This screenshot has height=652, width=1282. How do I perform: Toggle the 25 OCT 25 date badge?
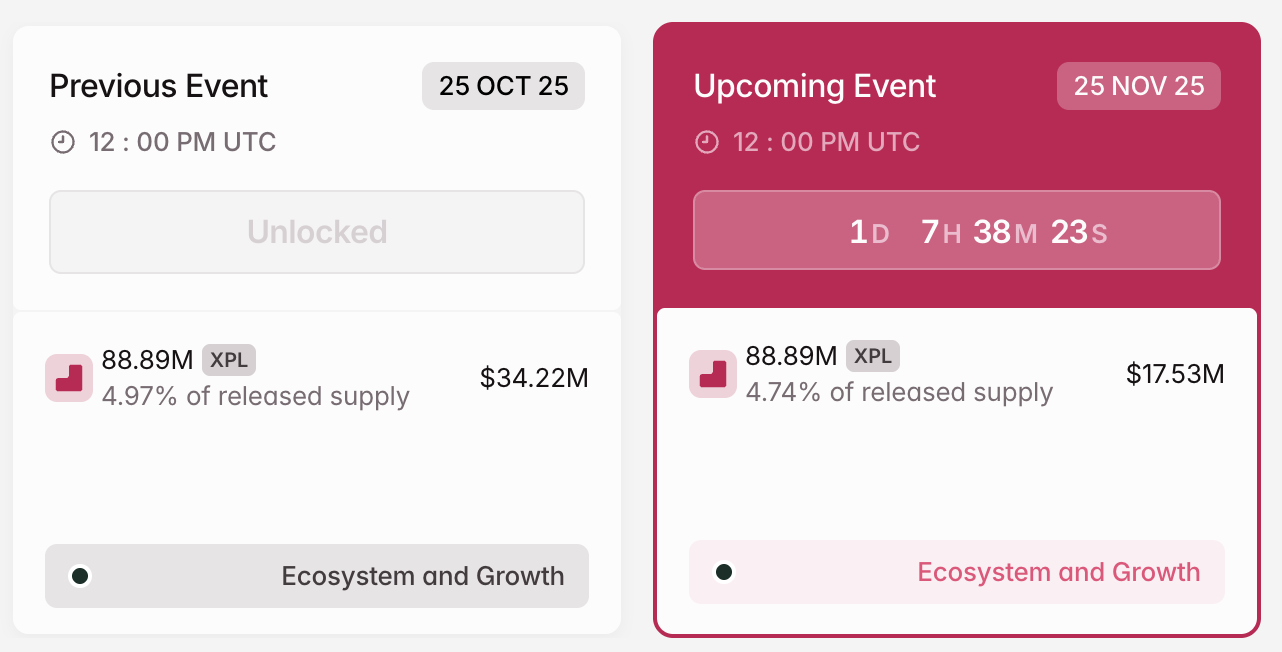[x=503, y=86]
